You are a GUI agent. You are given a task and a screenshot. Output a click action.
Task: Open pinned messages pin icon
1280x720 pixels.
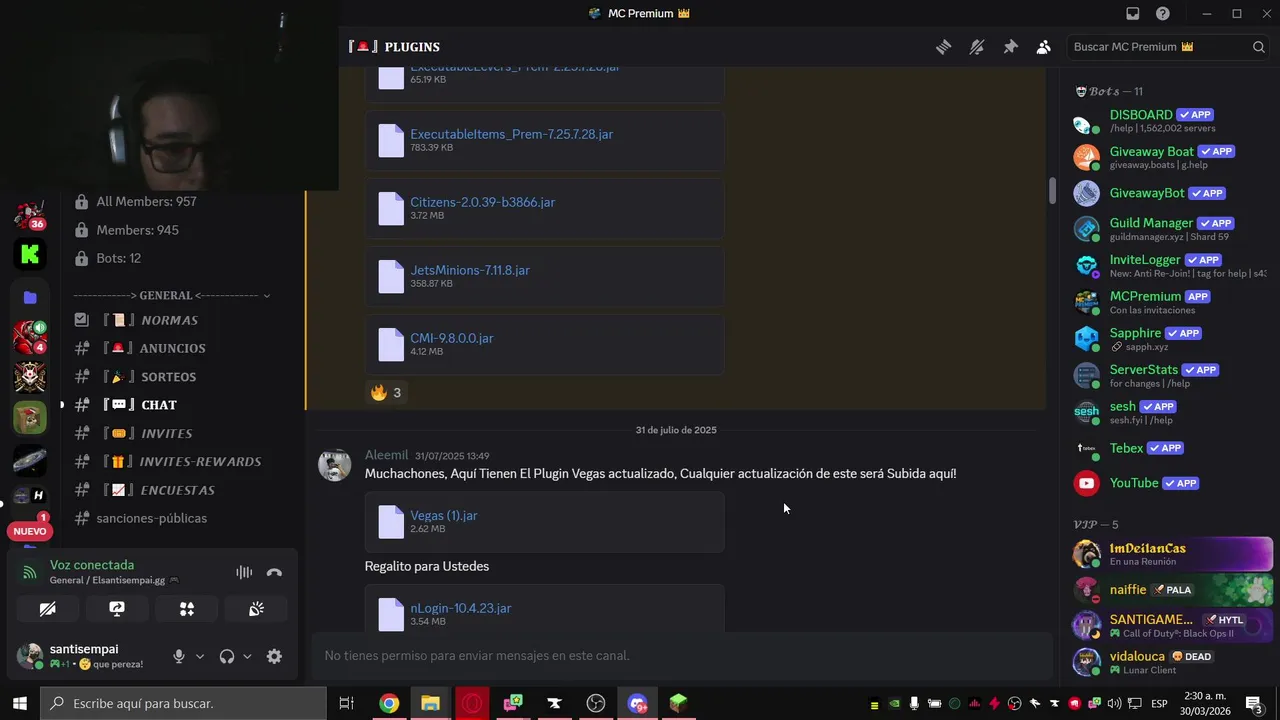tap(1010, 47)
